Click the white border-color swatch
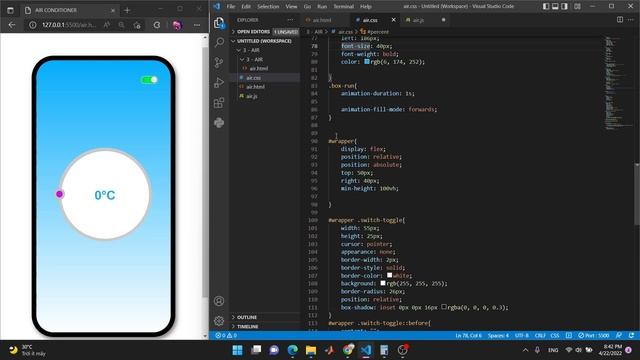 coord(389,276)
